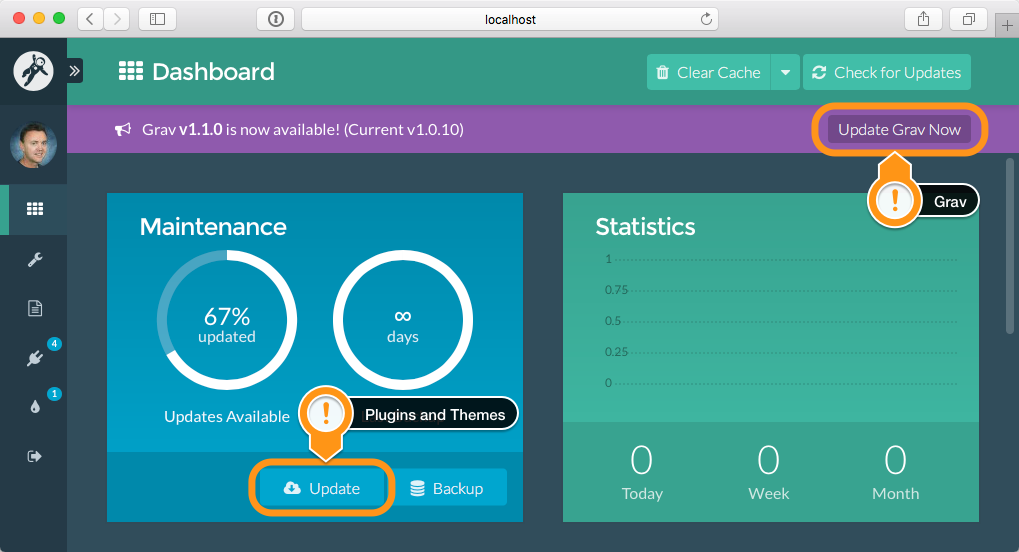Viewport: 1019px width, 552px height.
Task: Open the user avatar profile
Action: pos(33,144)
